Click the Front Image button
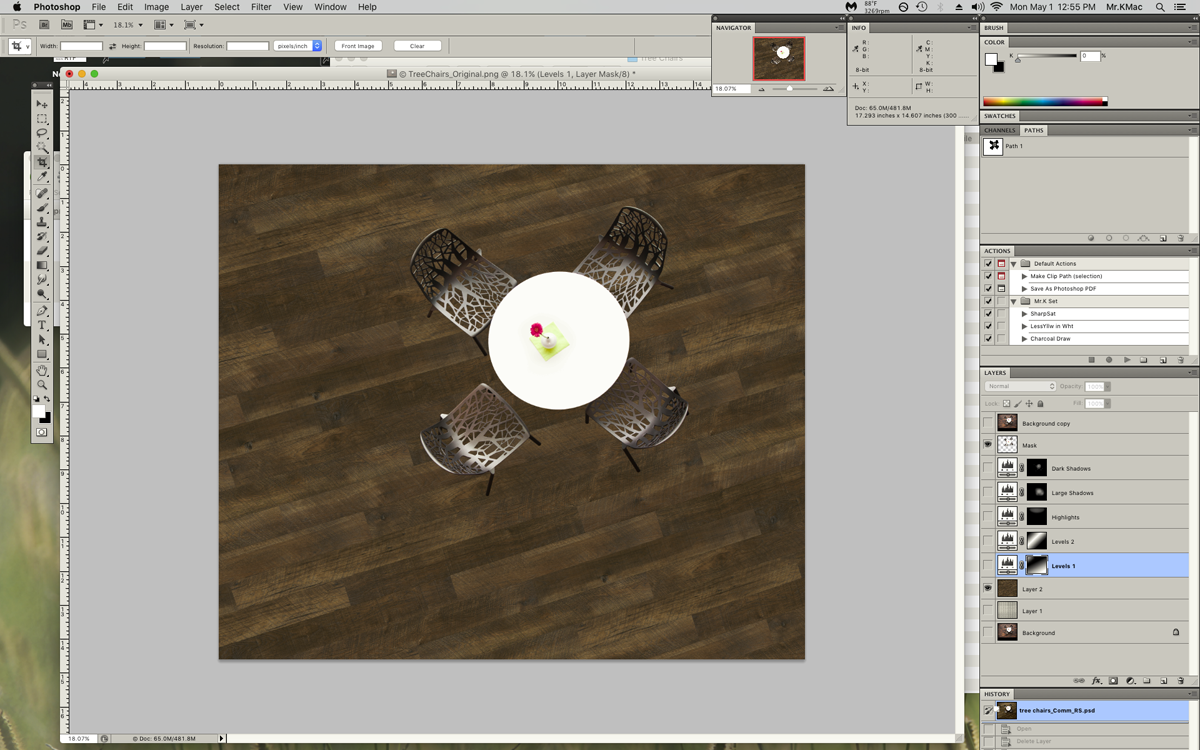 [x=358, y=46]
